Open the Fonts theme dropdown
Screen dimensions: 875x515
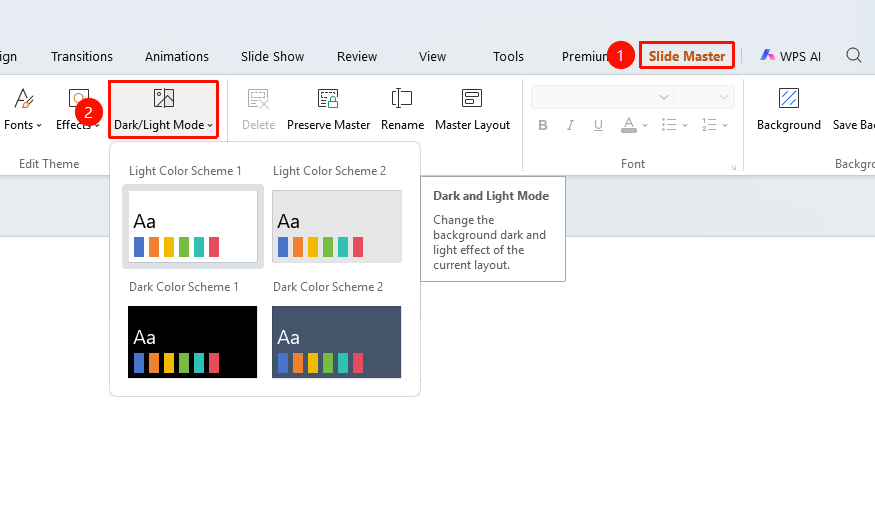pos(23,109)
